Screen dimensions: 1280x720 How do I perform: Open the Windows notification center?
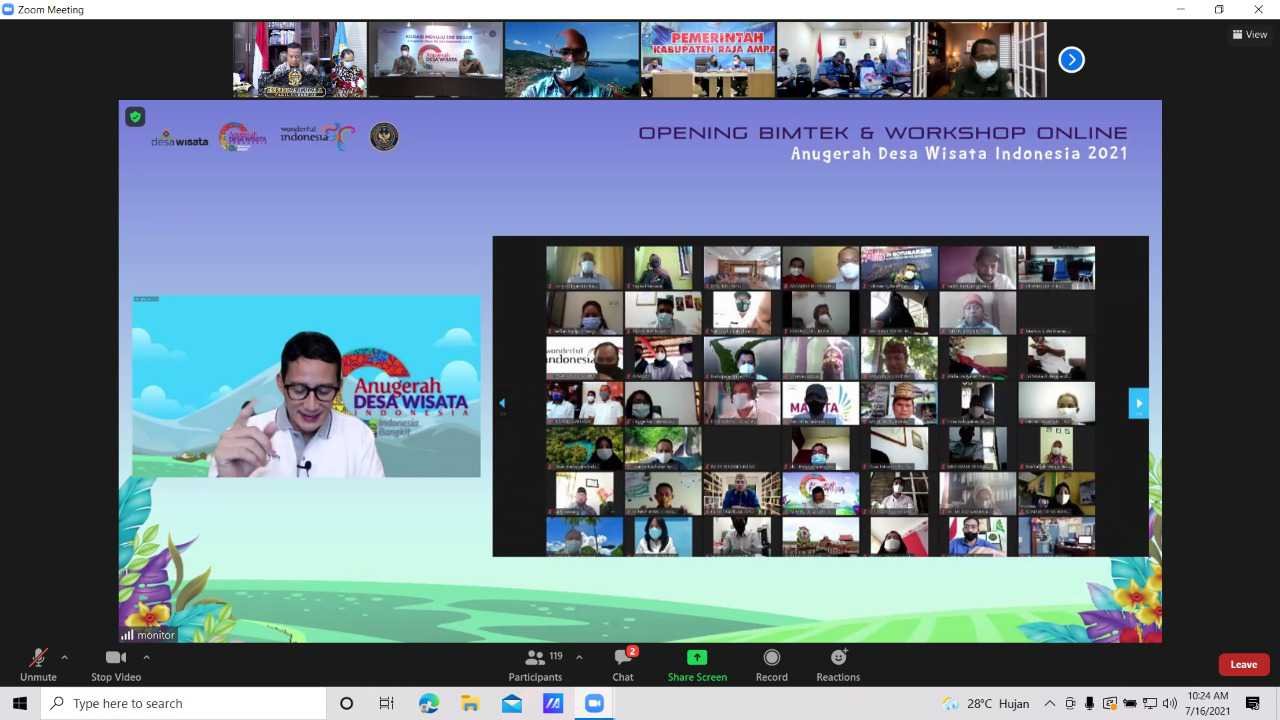tap(1253, 703)
